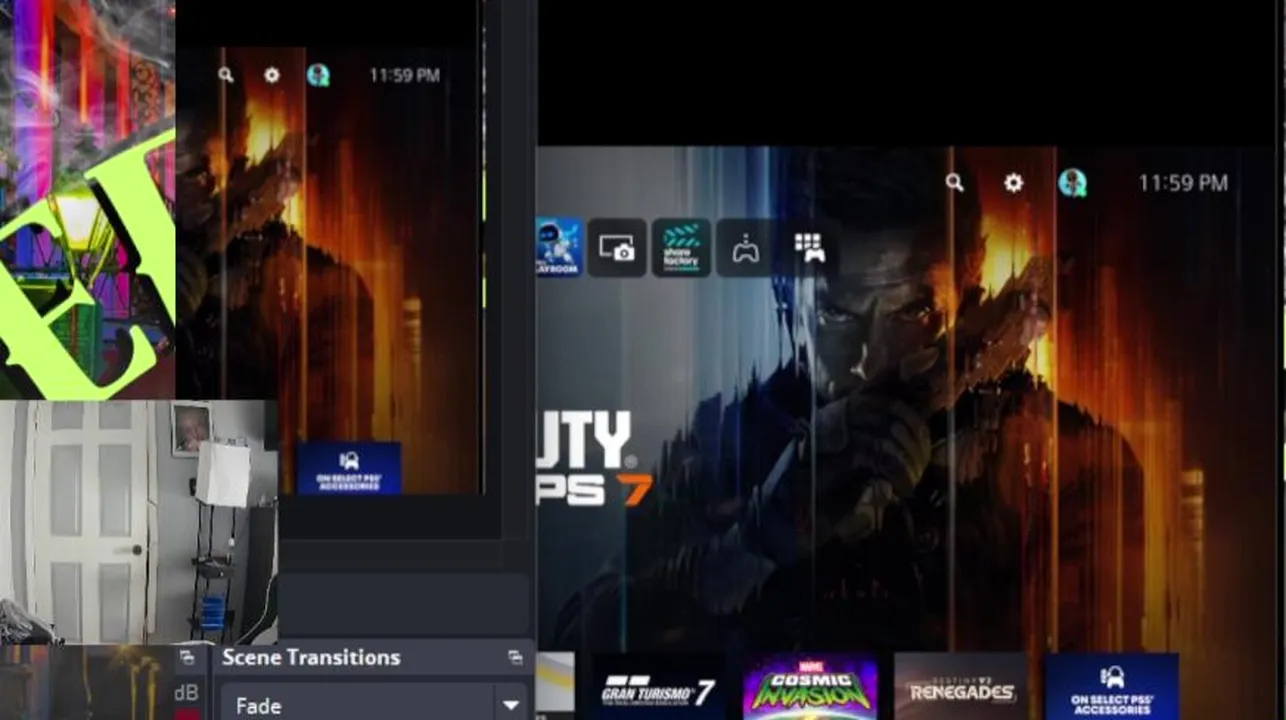Image resolution: width=1286 pixels, height=720 pixels.
Task: Click search icon in small left preview
Action: pos(226,75)
